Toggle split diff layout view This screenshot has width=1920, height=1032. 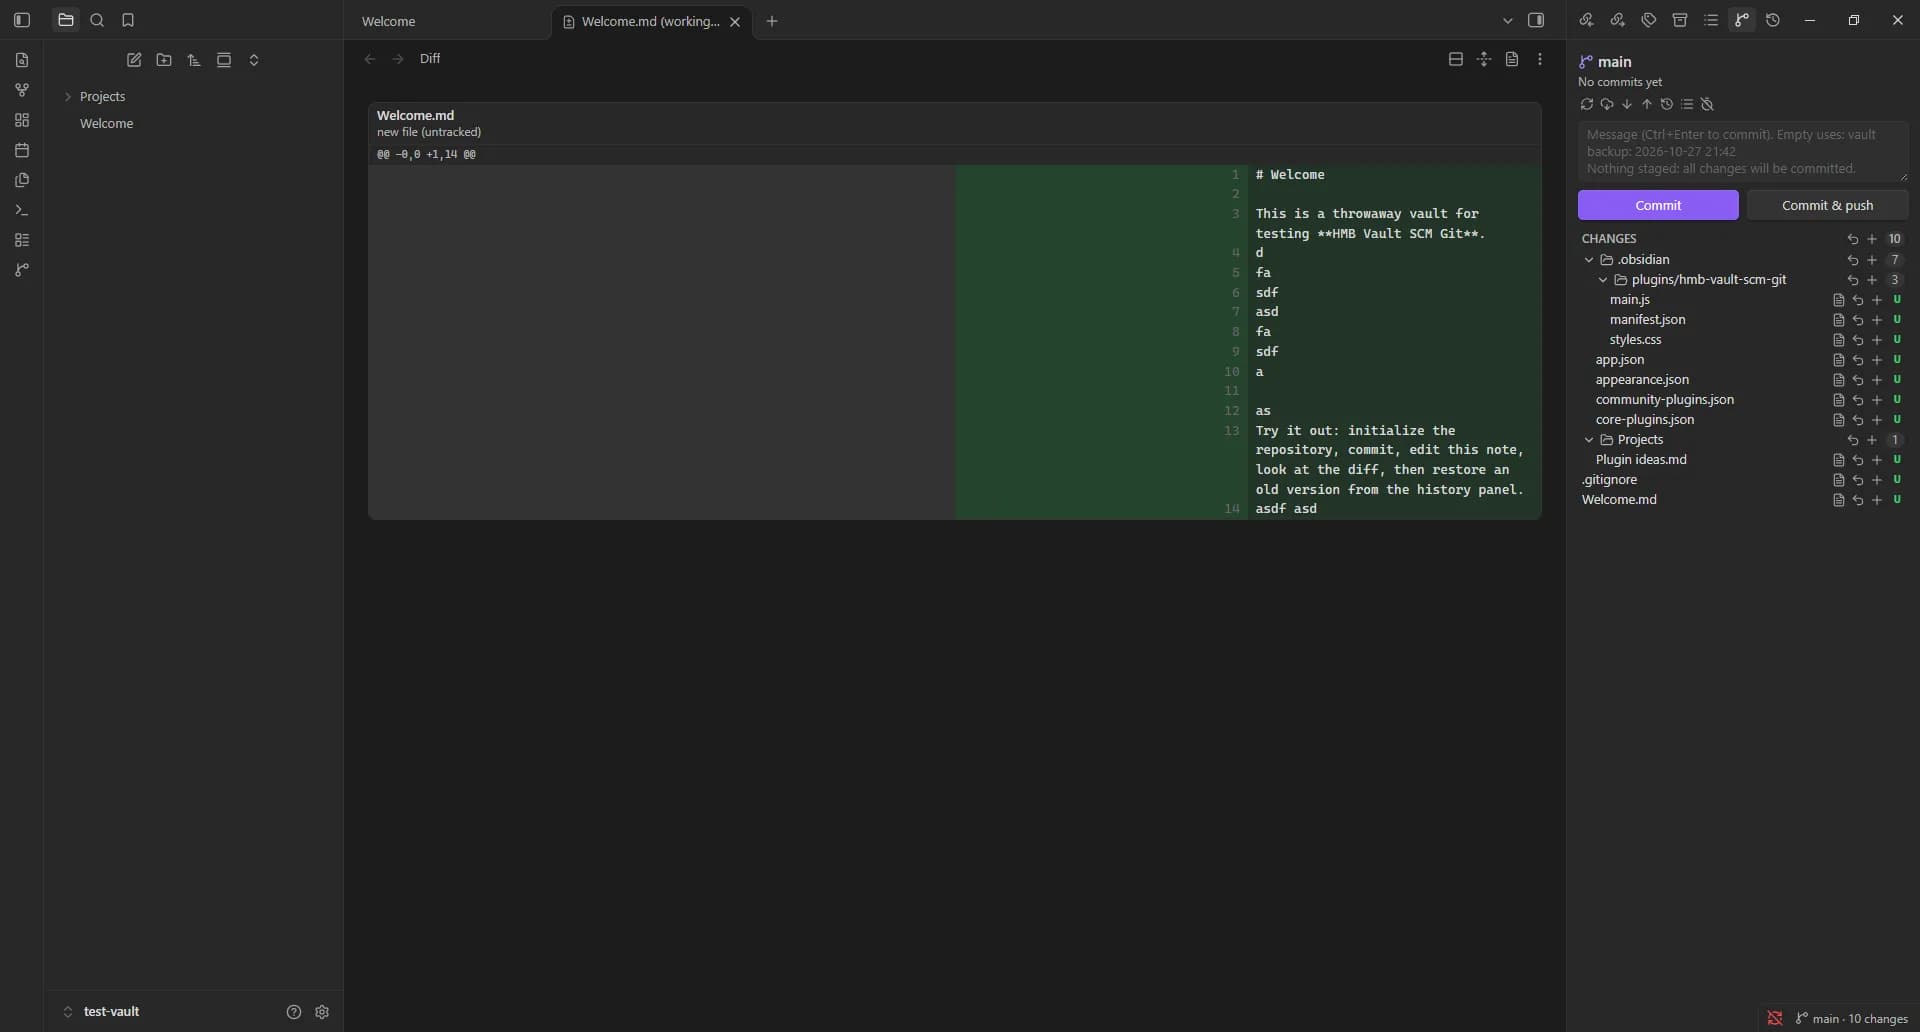(1456, 59)
